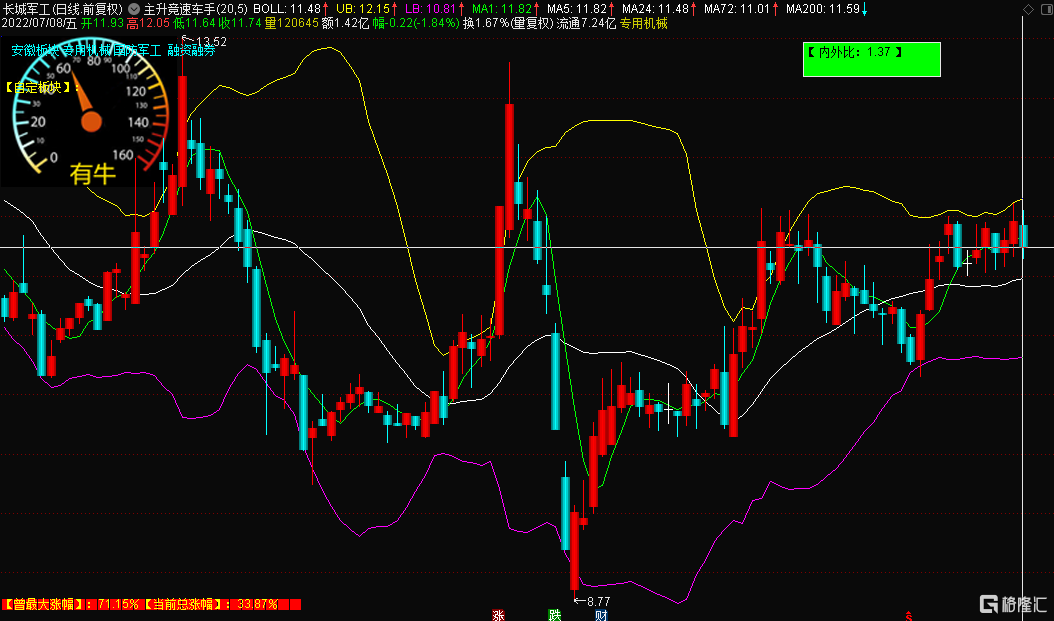This screenshot has height=621, width=1054.
Task: Click the high price 高12.05
Action: [x=149, y=24]
